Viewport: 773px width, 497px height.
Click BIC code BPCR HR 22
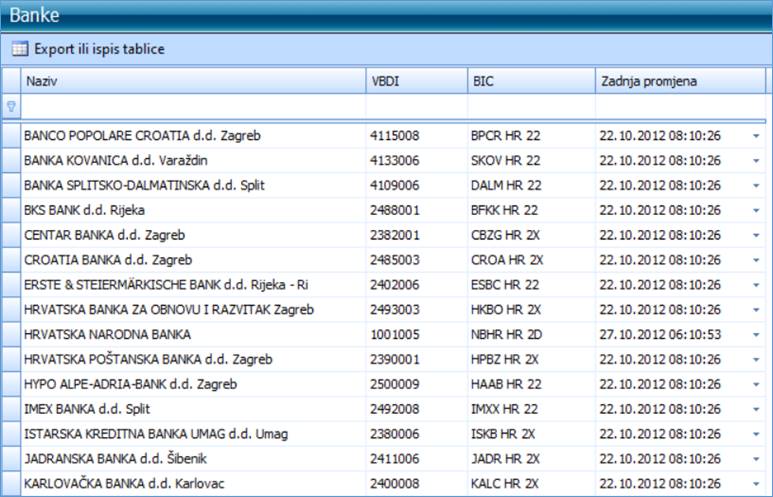pos(505,136)
